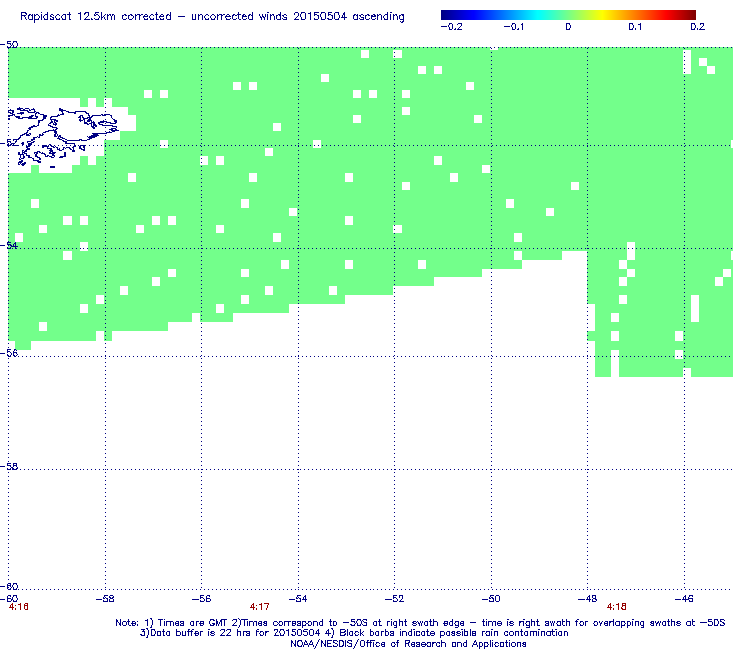Click the 0.2 colorbar label

pyautogui.click(x=698, y=27)
